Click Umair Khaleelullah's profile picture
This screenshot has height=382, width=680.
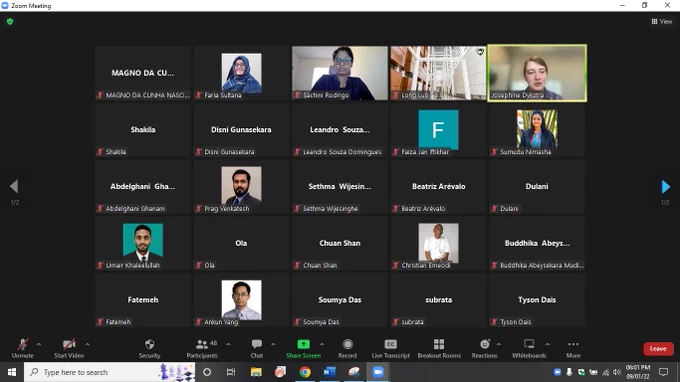coord(143,242)
